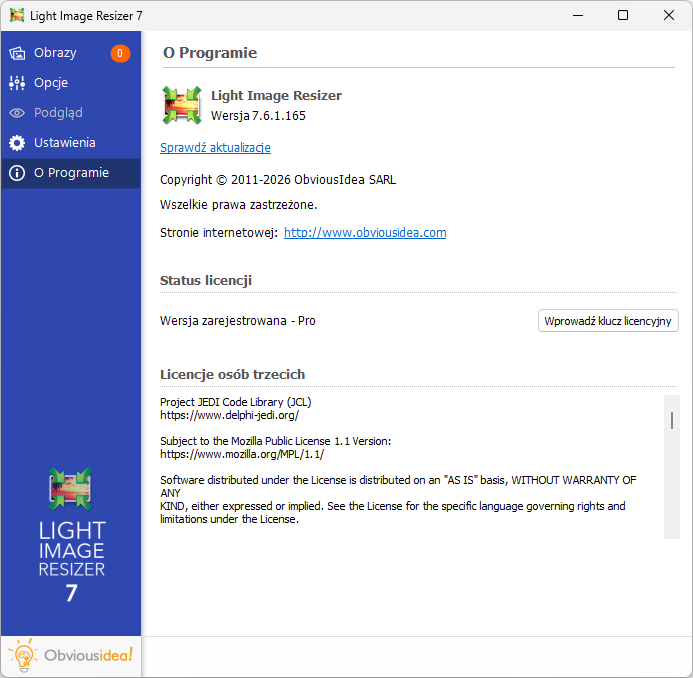
Task: Click Wprowadź klucz licencyjny button
Action: 608,321
